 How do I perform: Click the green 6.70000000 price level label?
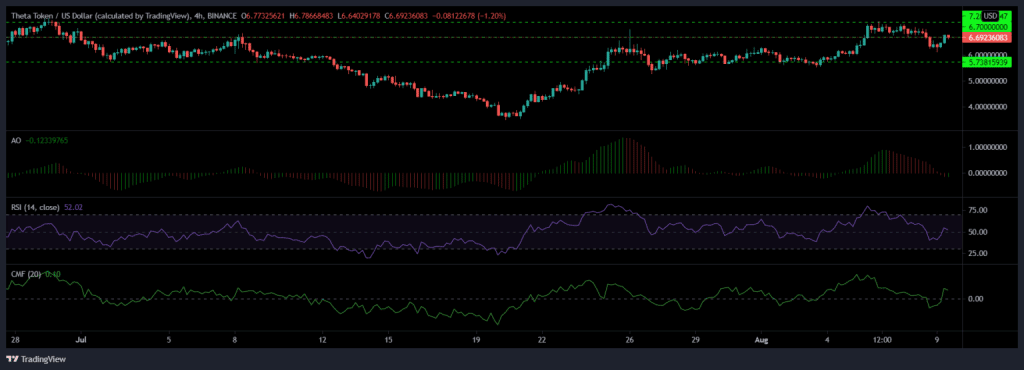pyautogui.click(x=988, y=27)
